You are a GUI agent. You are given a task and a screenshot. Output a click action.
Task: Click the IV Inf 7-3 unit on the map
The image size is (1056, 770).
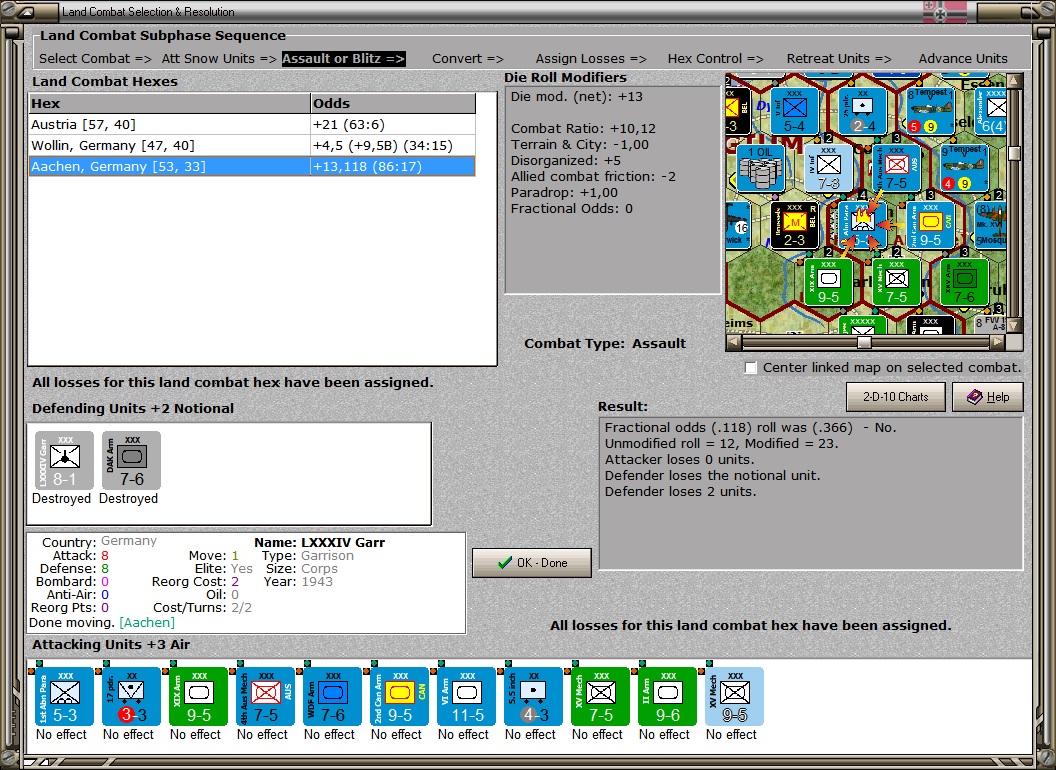pyautogui.click(x=828, y=168)
